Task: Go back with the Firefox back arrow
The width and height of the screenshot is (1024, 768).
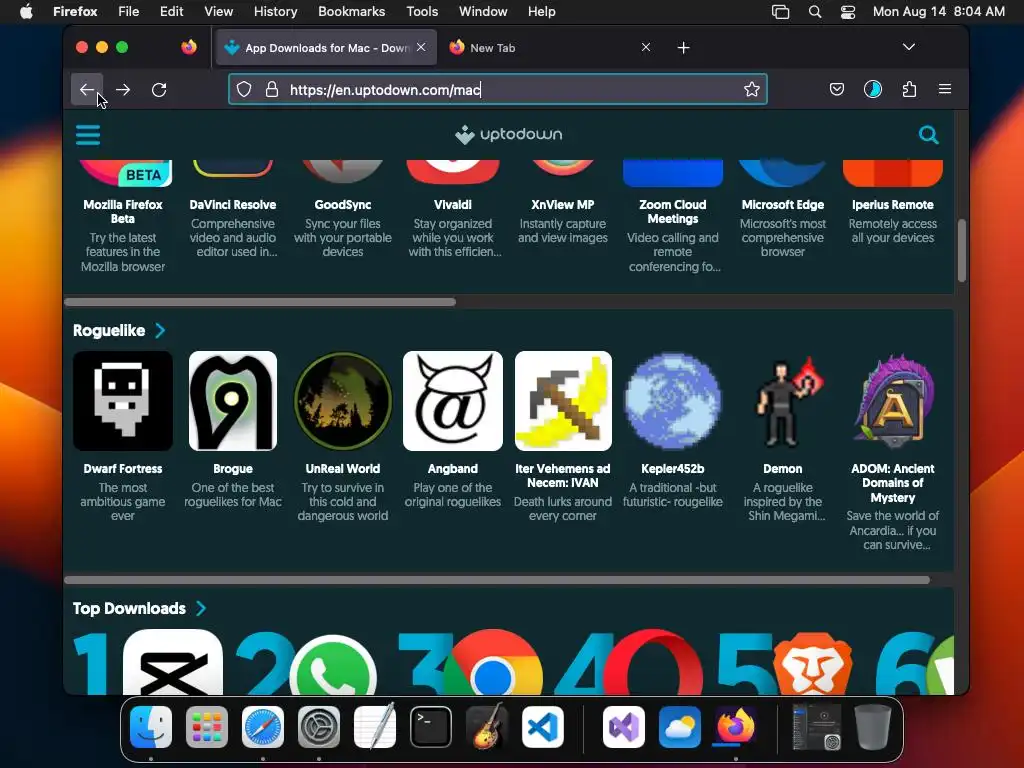Action: 86,89
